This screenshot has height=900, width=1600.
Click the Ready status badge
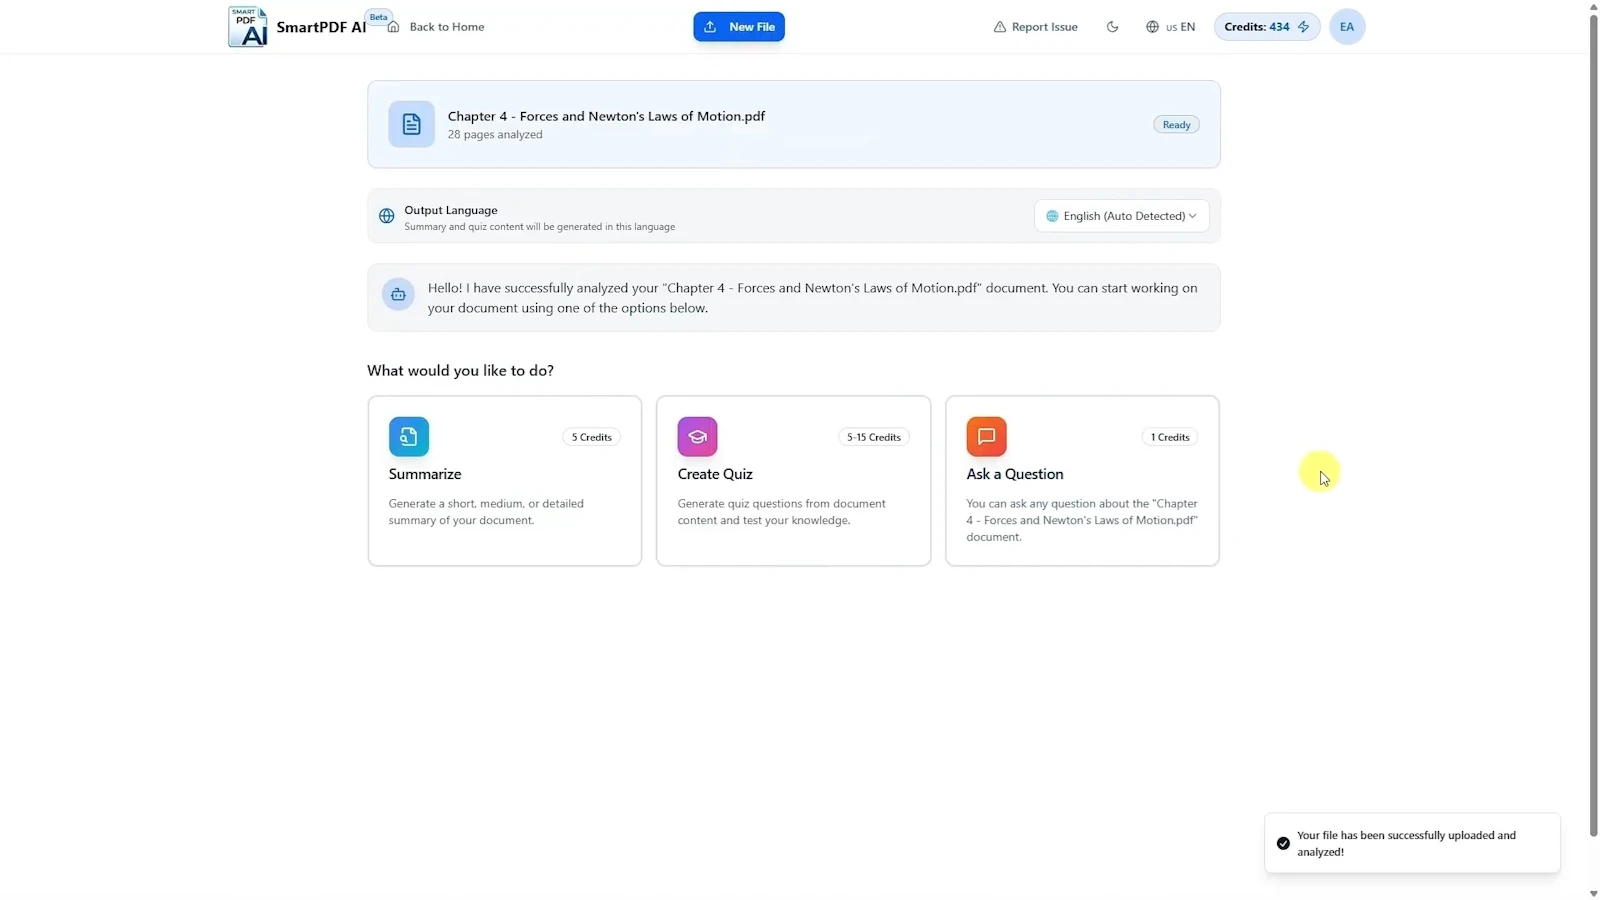(x=1176, y=125)
